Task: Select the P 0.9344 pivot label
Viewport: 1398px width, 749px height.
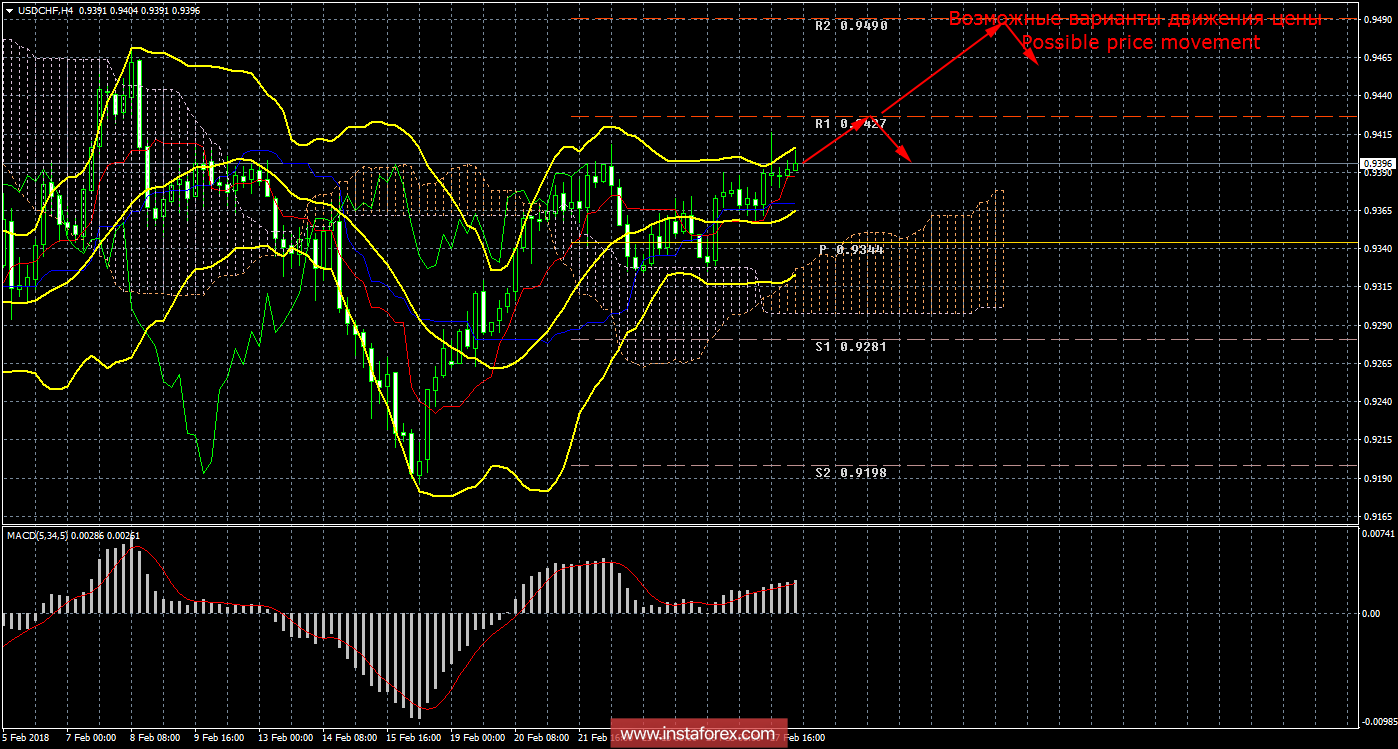Action: pos(850,249)
